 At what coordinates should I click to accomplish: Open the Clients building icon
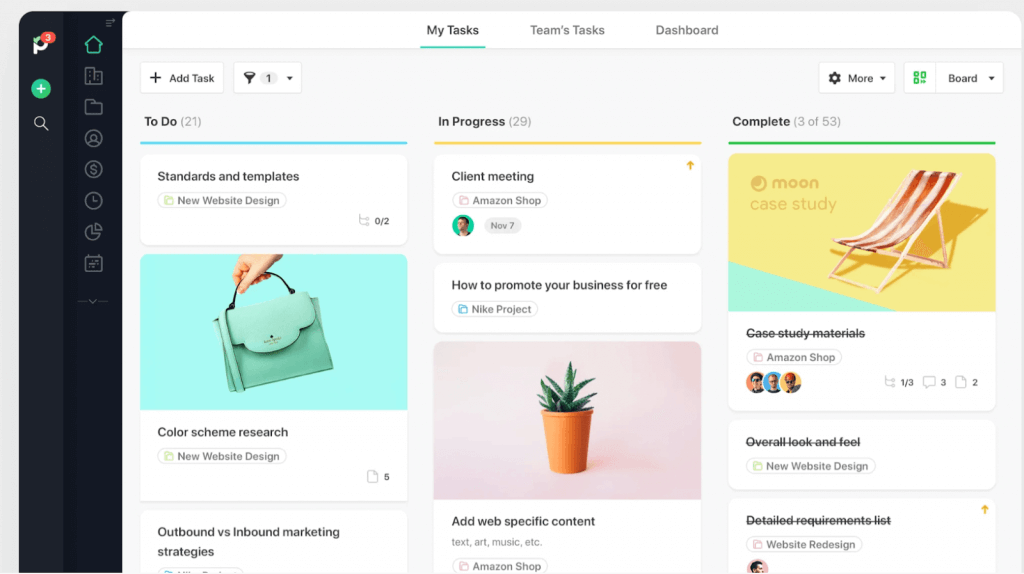[93, 76]
